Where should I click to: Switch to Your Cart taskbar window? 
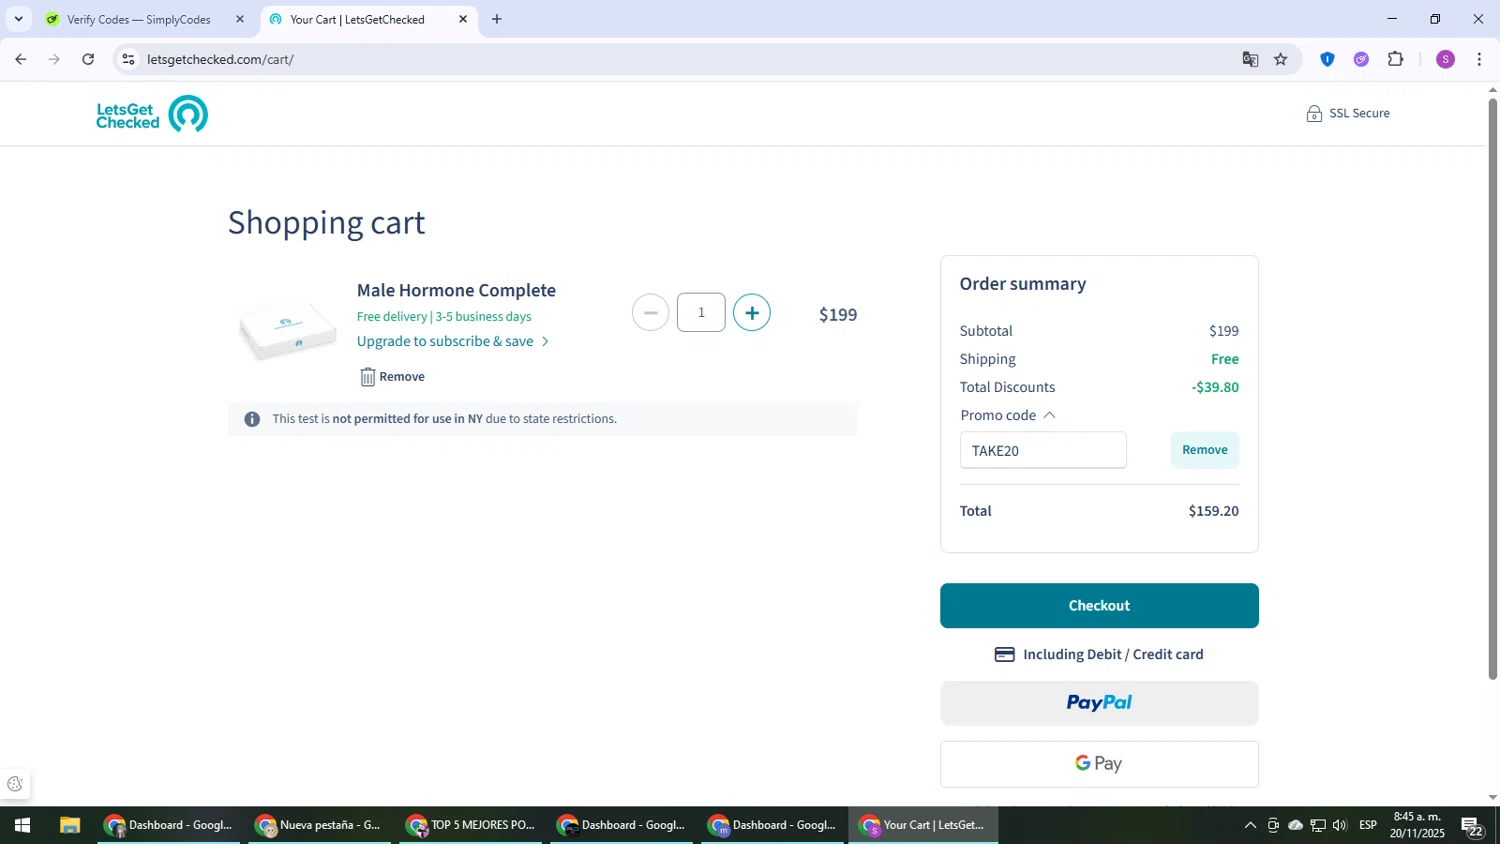(924, 826)
